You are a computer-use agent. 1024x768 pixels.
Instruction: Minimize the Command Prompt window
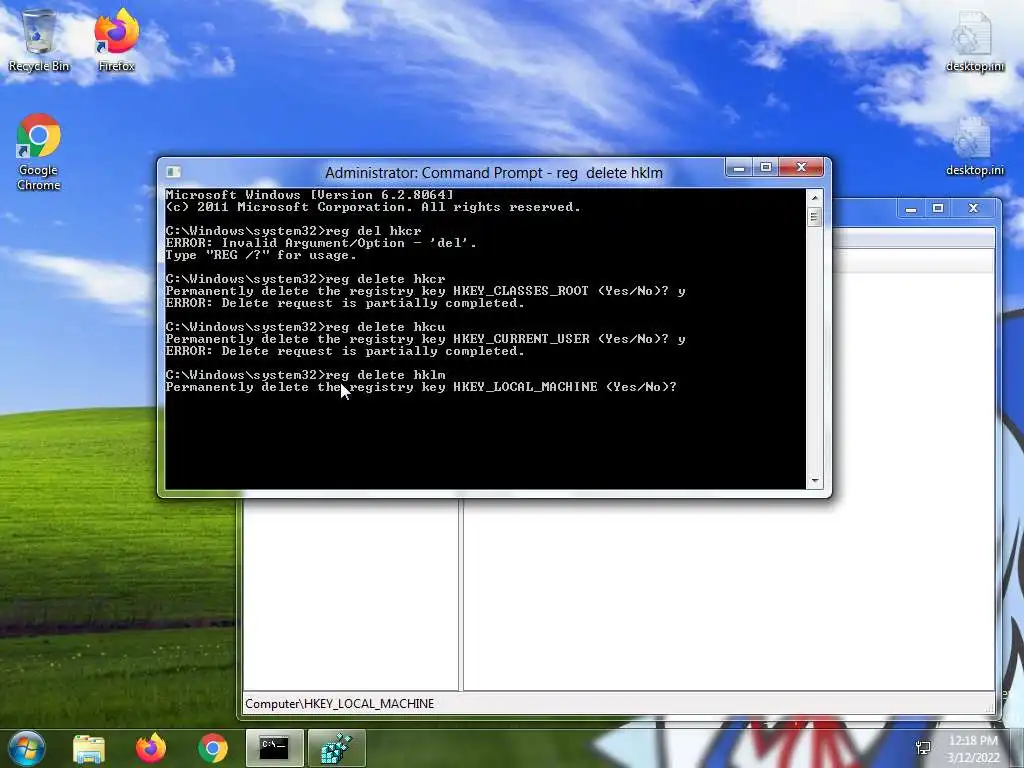pos(739,168)
